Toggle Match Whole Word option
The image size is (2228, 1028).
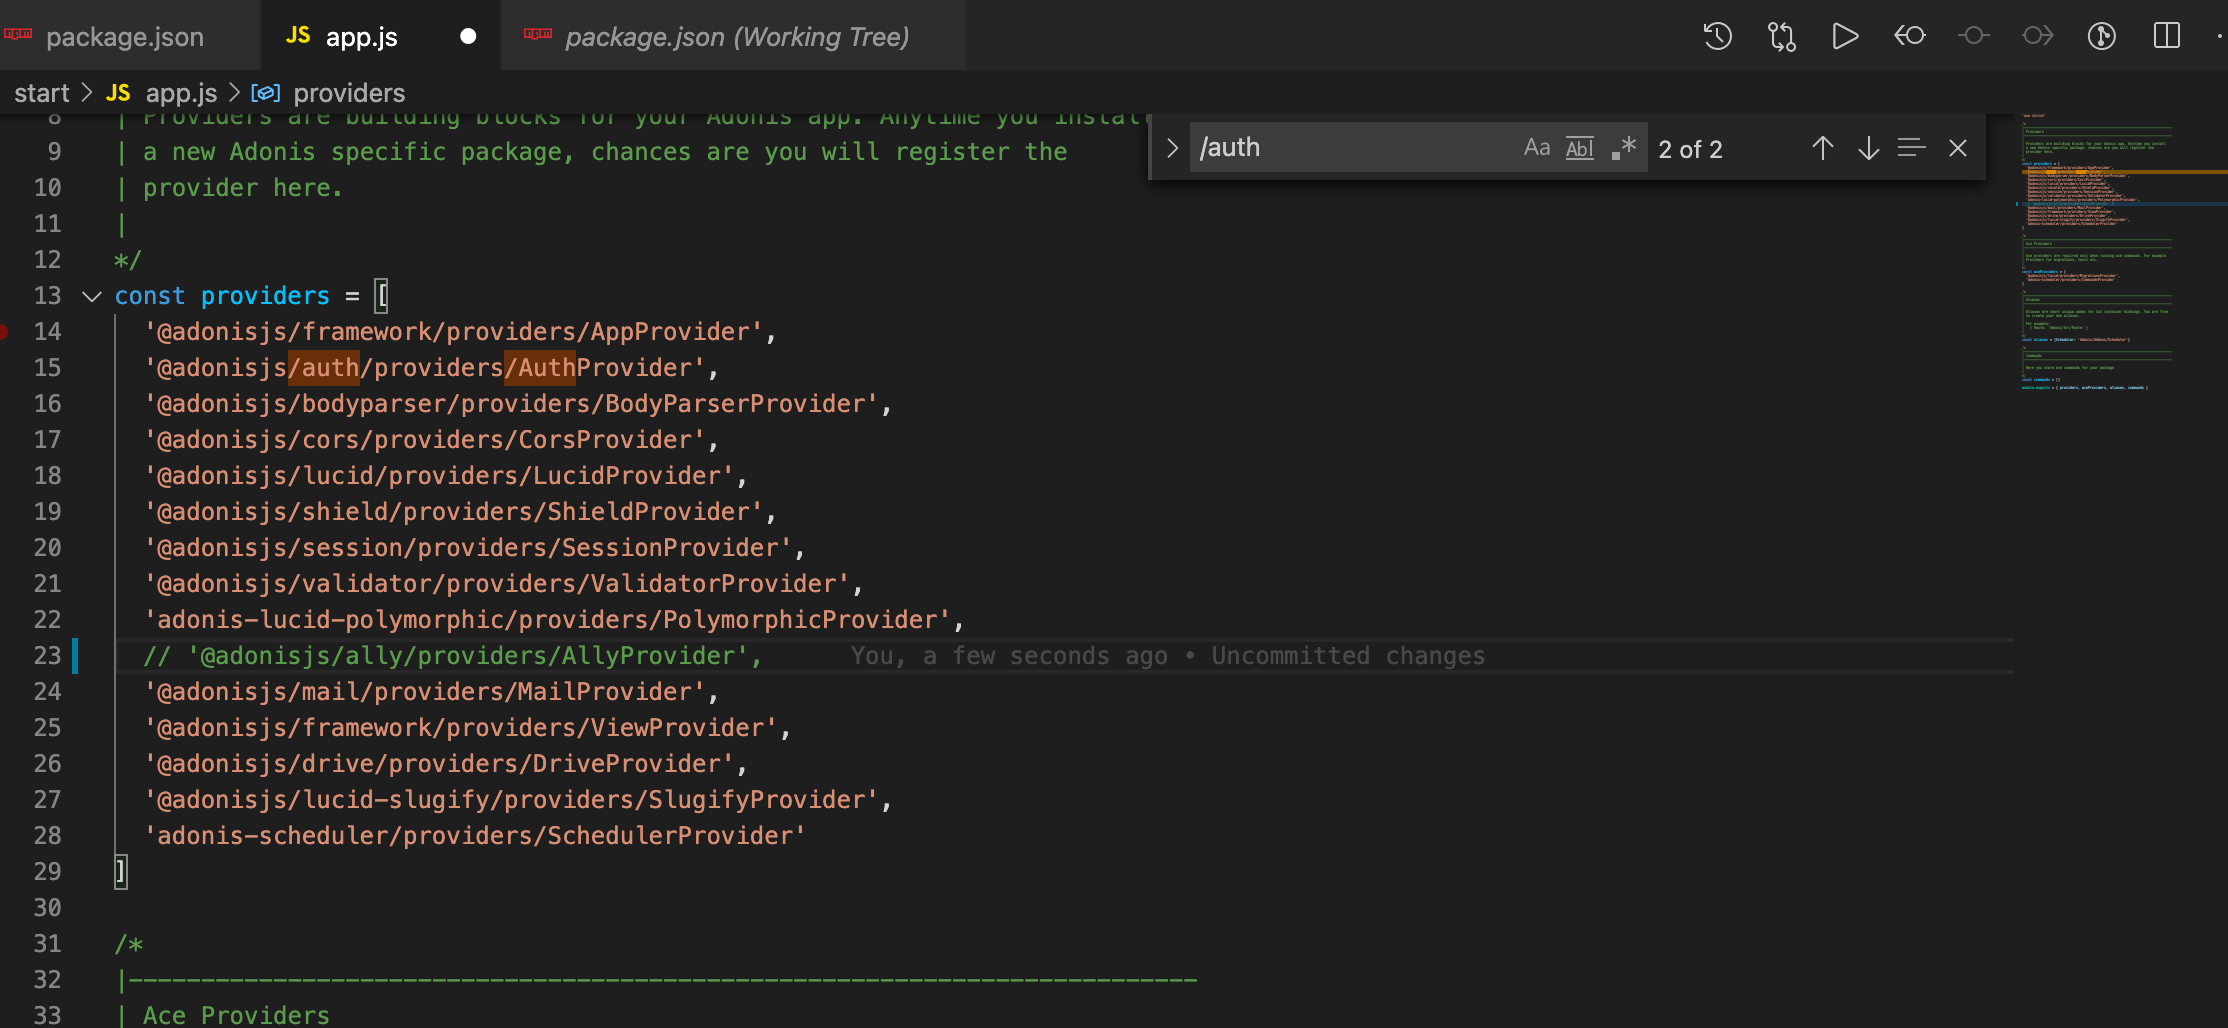pos(1580,148)
